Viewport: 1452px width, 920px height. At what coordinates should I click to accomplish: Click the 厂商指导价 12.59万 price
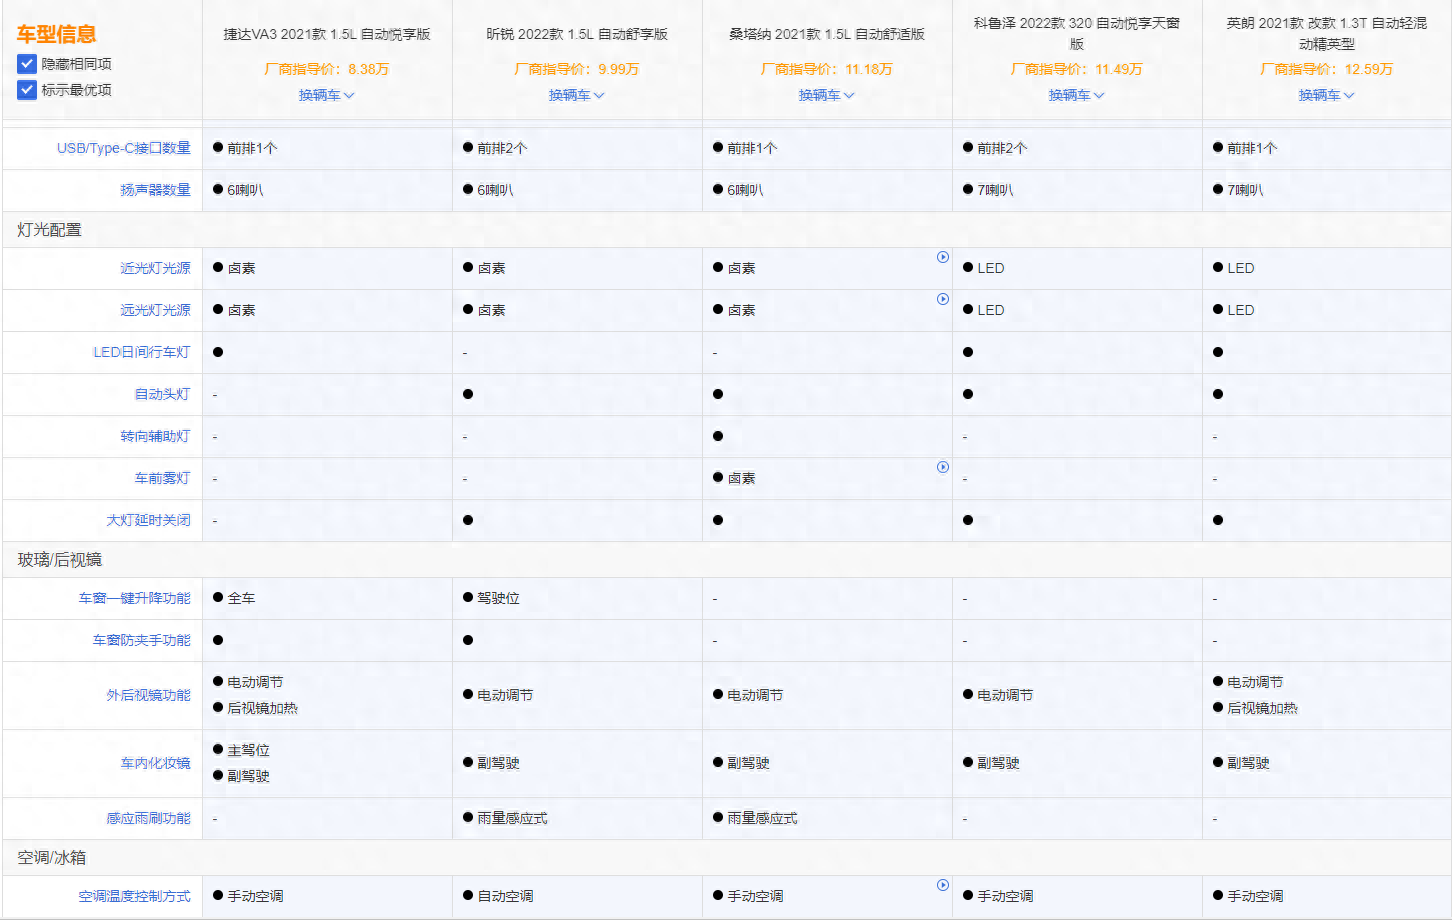pyautogui.click(x=1327, y=69)
